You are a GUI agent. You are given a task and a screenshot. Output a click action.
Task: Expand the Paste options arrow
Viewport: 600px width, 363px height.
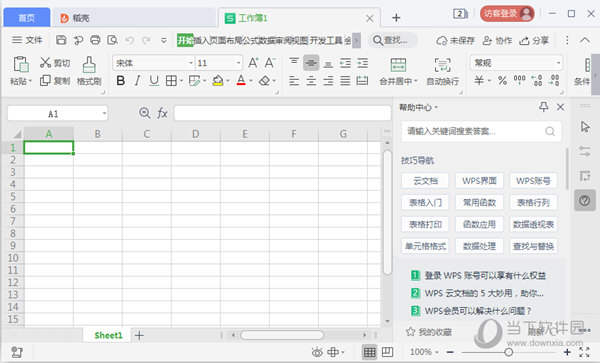[30, 81]
